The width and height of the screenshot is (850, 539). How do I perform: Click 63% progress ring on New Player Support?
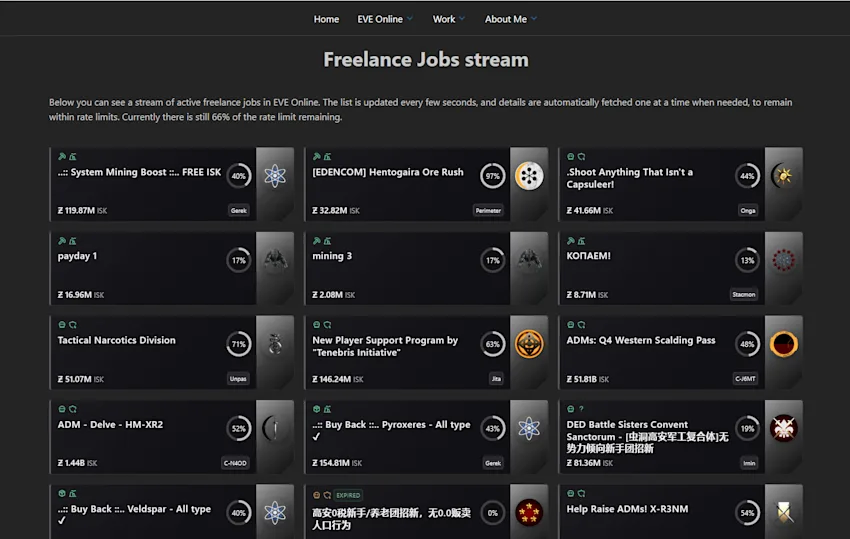point(492,344)
